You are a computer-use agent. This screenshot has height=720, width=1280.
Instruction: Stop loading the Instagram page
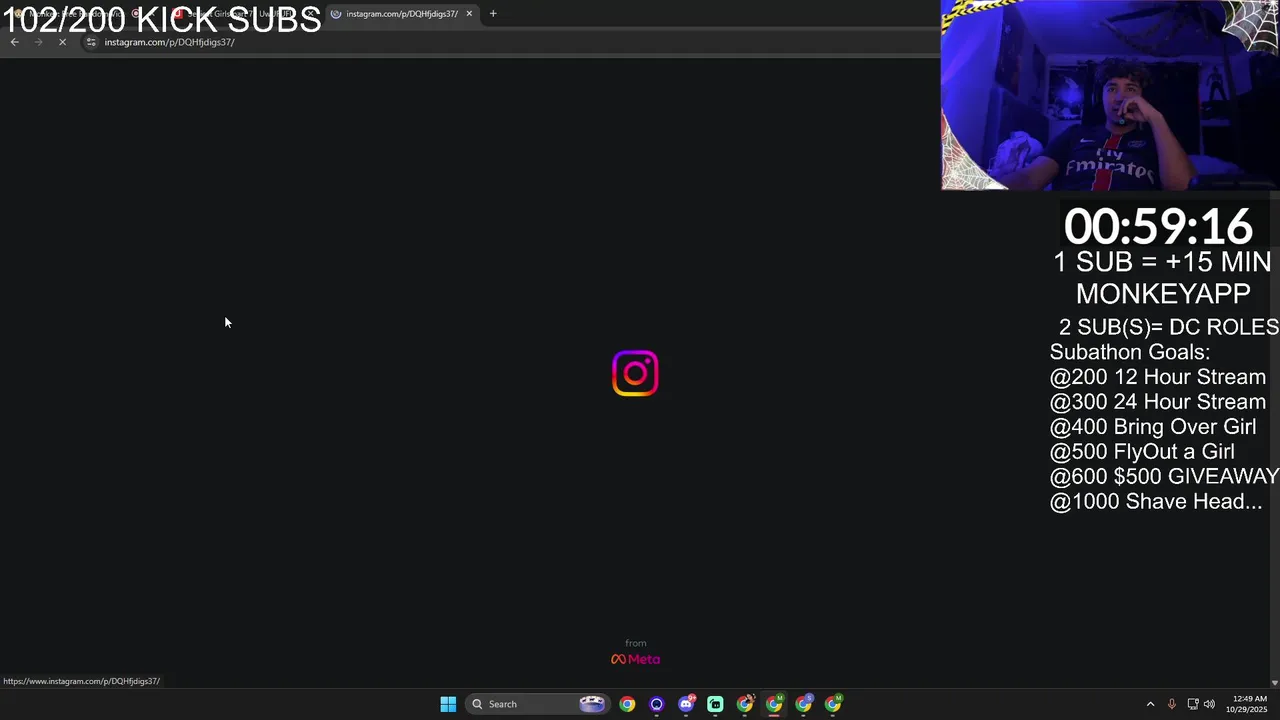pyautogui.click(x=62, y=42)
